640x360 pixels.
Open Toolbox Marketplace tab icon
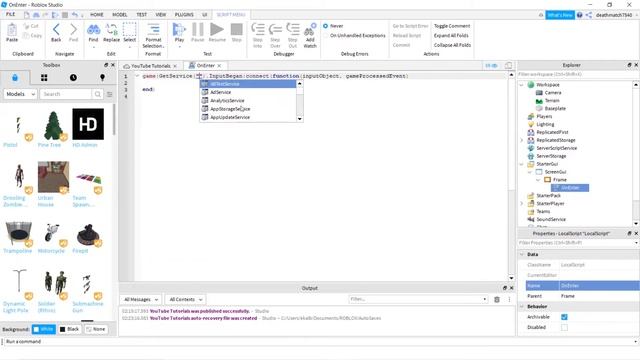pos(15,78)
